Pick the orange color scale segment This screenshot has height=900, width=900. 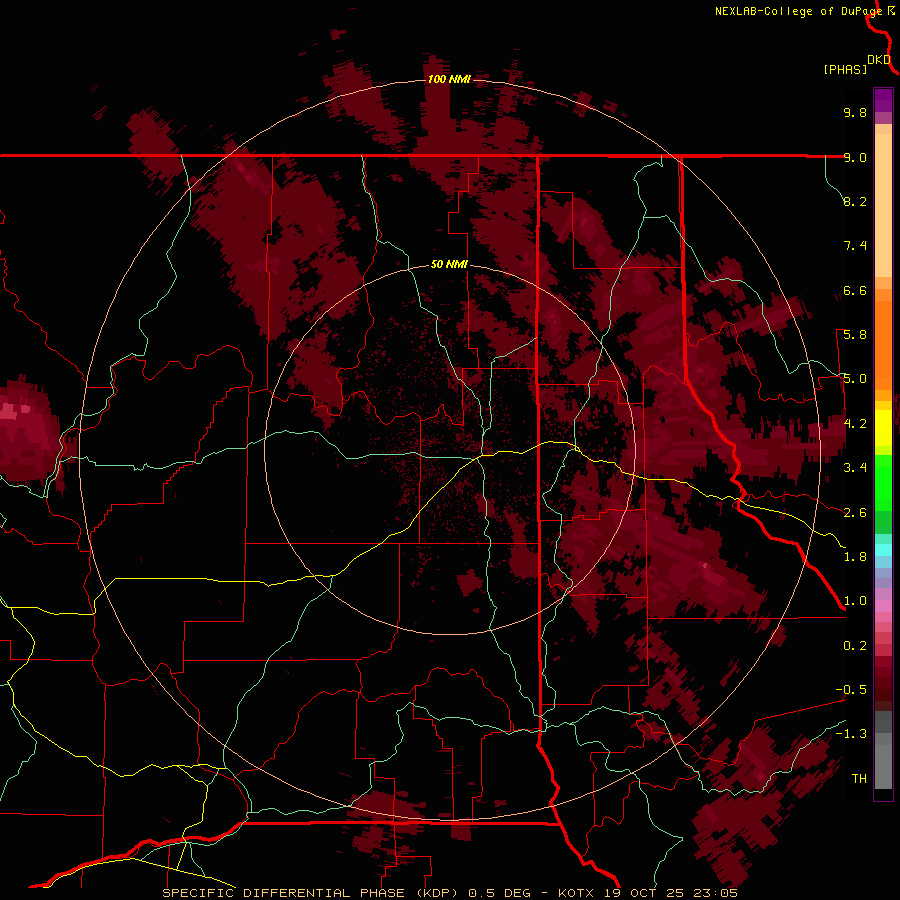pos(883,346)
